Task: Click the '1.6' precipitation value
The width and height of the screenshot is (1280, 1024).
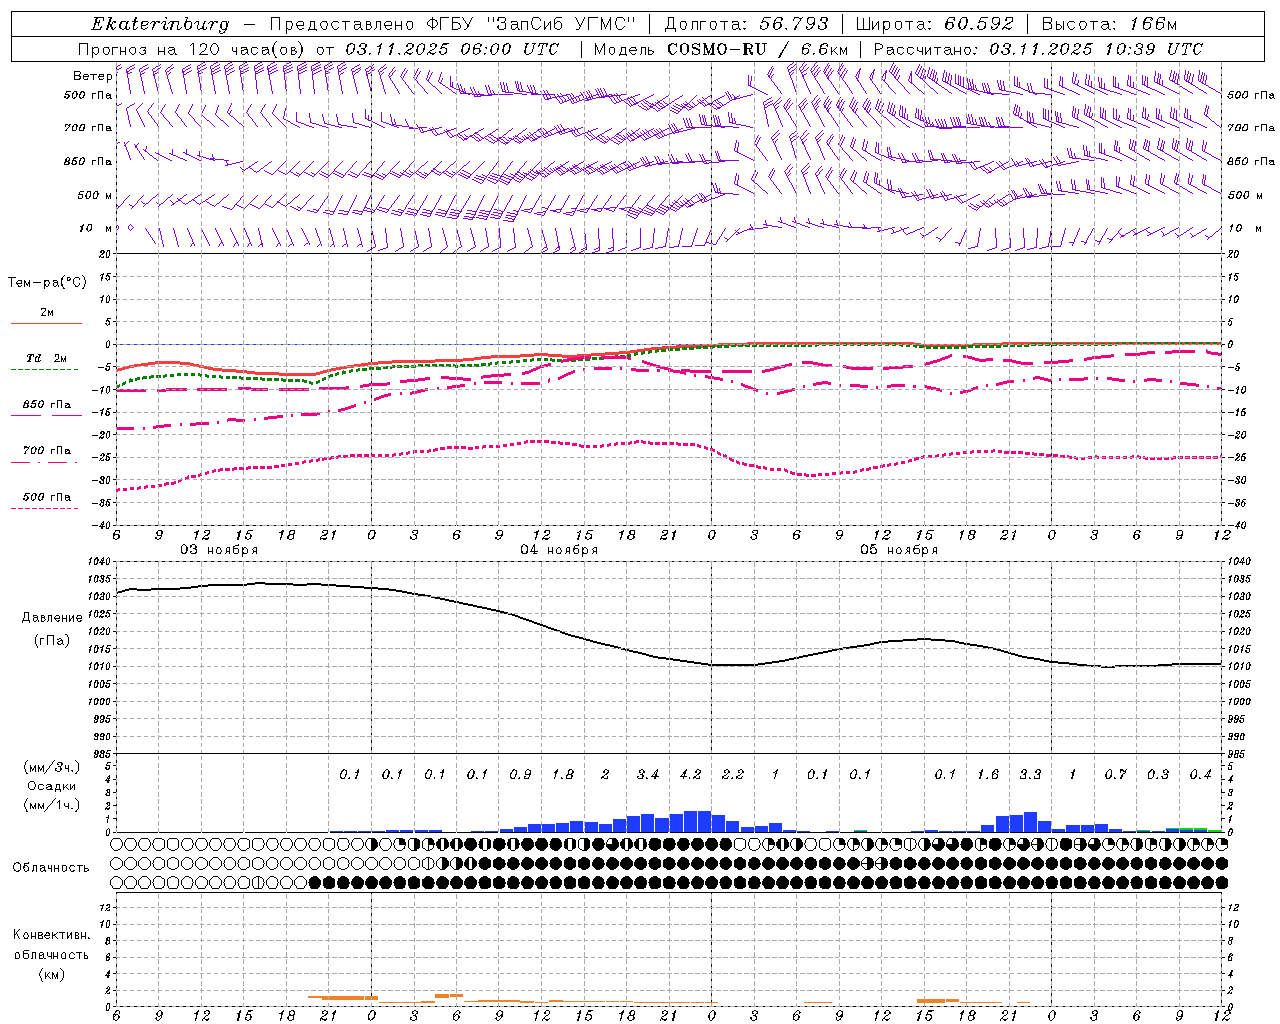Action: click(x=988, y=774)
